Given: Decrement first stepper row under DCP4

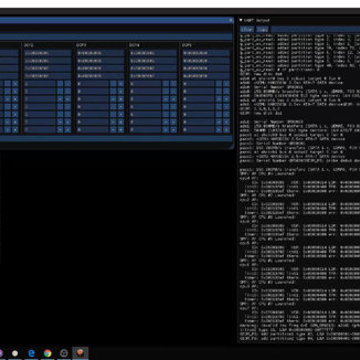Looking at the screenshot, I should point(166,84).
